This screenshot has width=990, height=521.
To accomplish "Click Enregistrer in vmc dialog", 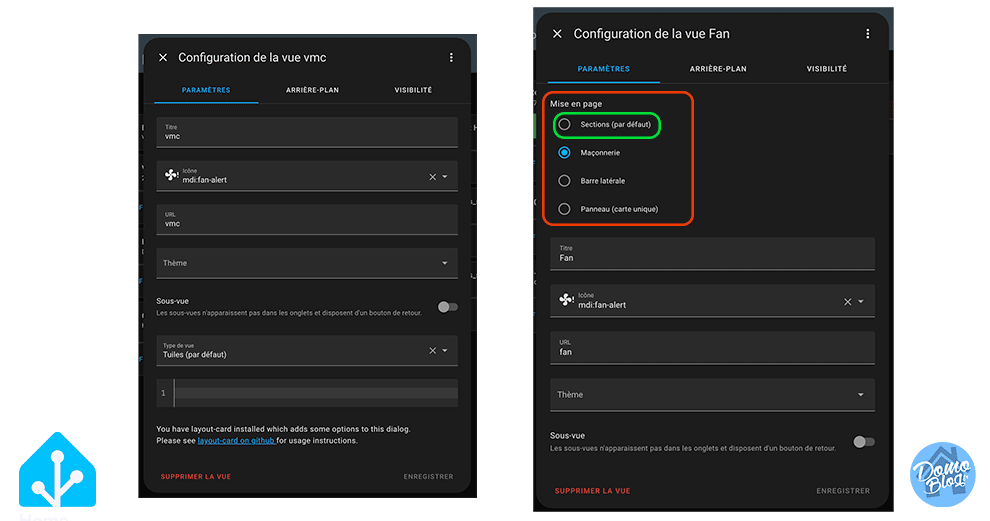I will [x=428, y=477].
